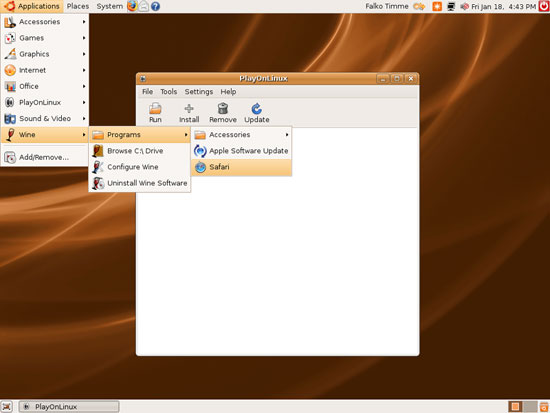Open the Tools menu in PlayOnLinux
The width and height of the screenshot is (550, 413).
pyautogui.click(x=168, y=92)
